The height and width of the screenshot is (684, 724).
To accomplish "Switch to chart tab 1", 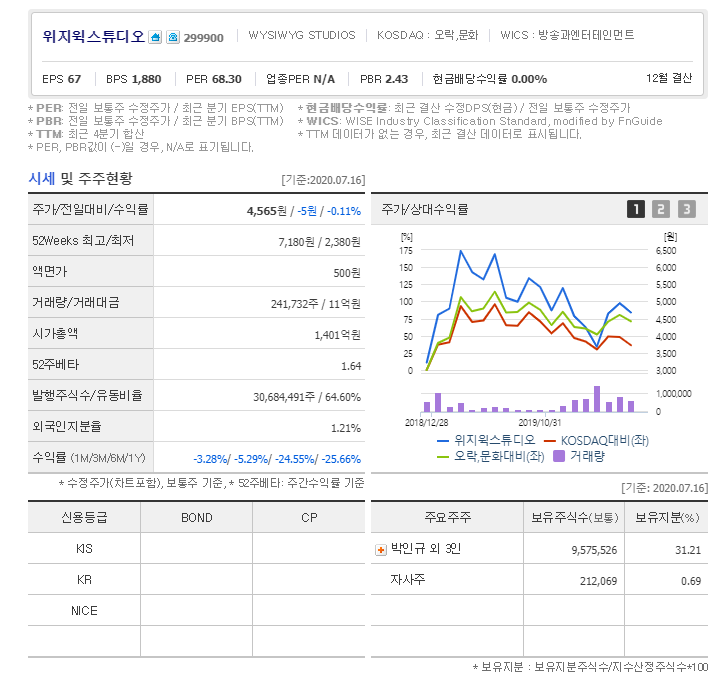I will click(636, 209).
